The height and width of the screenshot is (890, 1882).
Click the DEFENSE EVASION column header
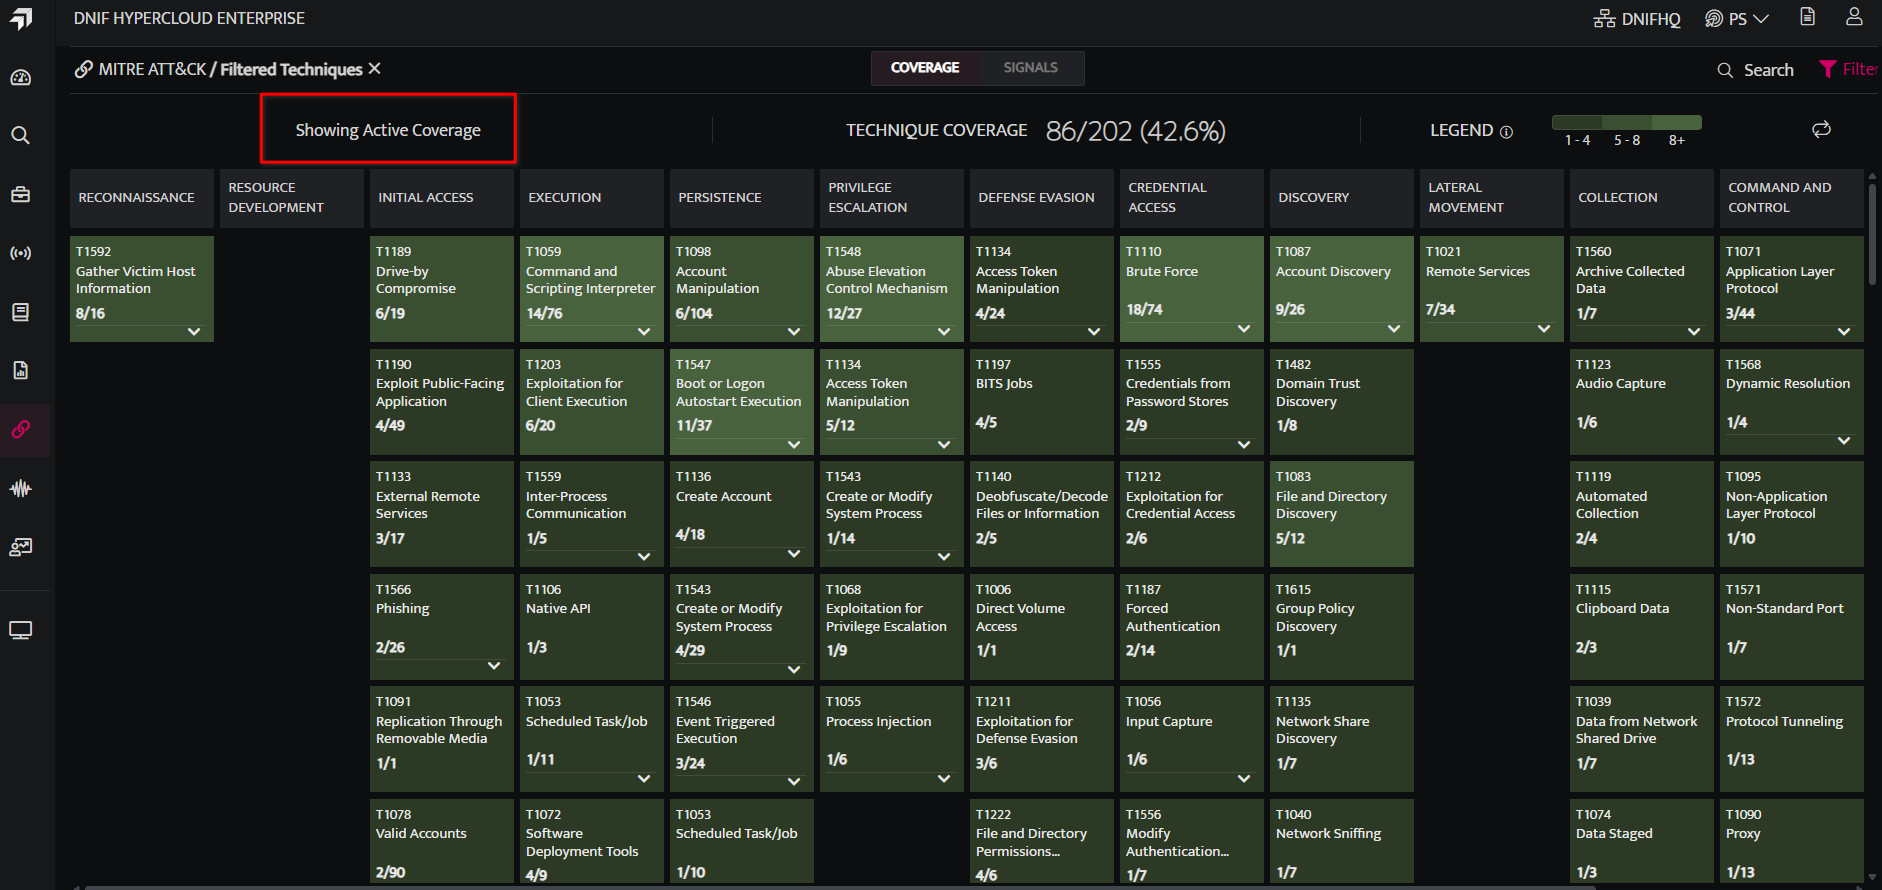[x=1042, y=198]
